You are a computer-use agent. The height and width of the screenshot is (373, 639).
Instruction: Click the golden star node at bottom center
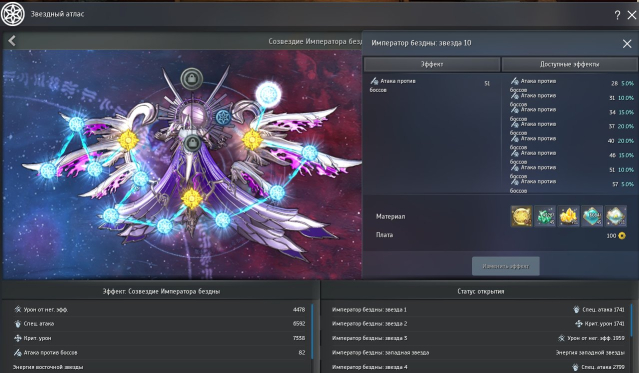[x=192, y=199]
